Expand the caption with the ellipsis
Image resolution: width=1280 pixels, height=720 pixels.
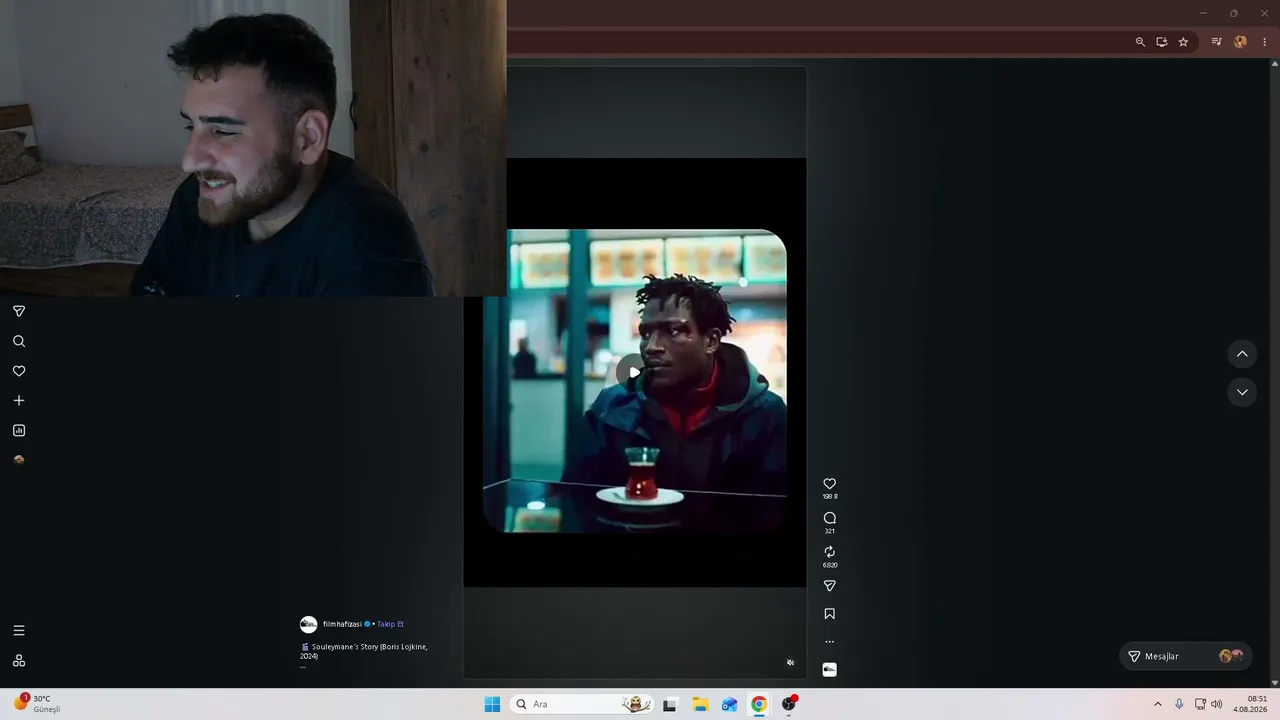303,666
